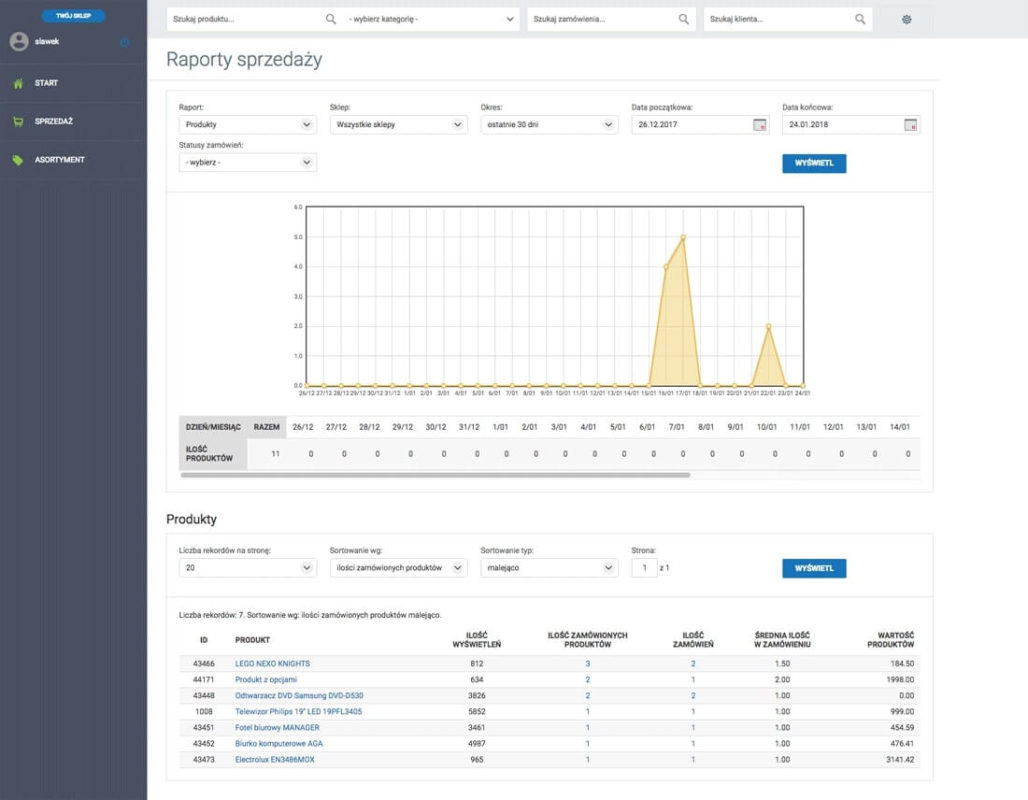1028x800 pixels.
Task: Click the chart point at value 2
Action: (x=768, y=326)
